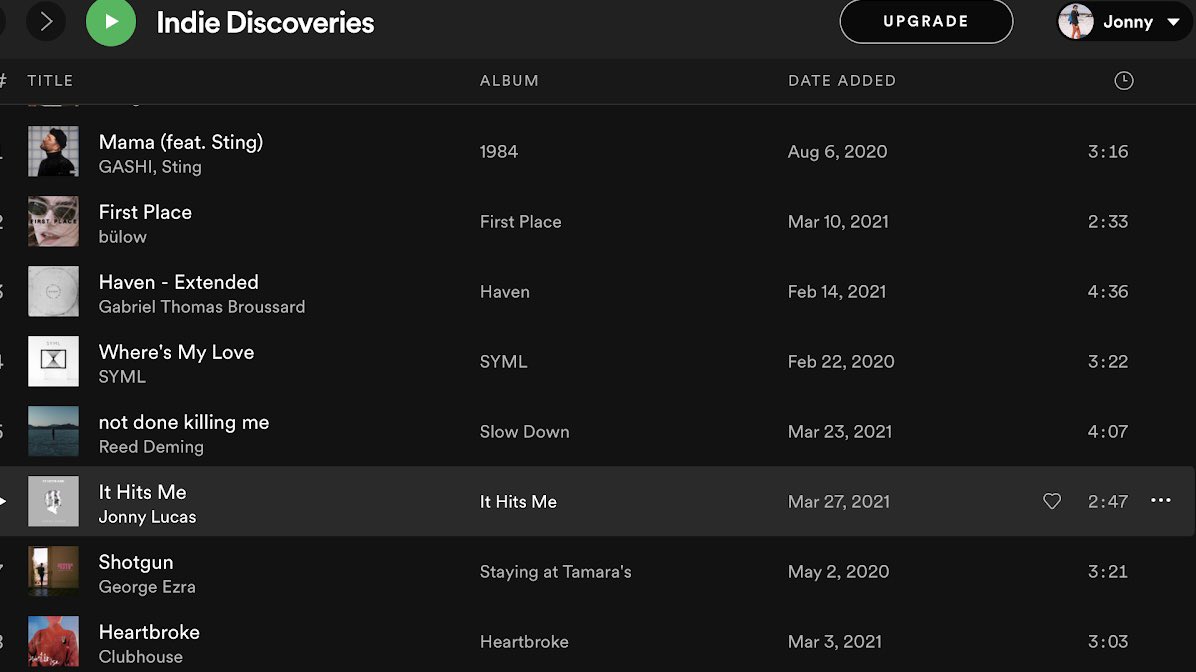The height and width of the screenshot is (672, 1196).
Task: Open First Place in album column
Action: [520, 222]
